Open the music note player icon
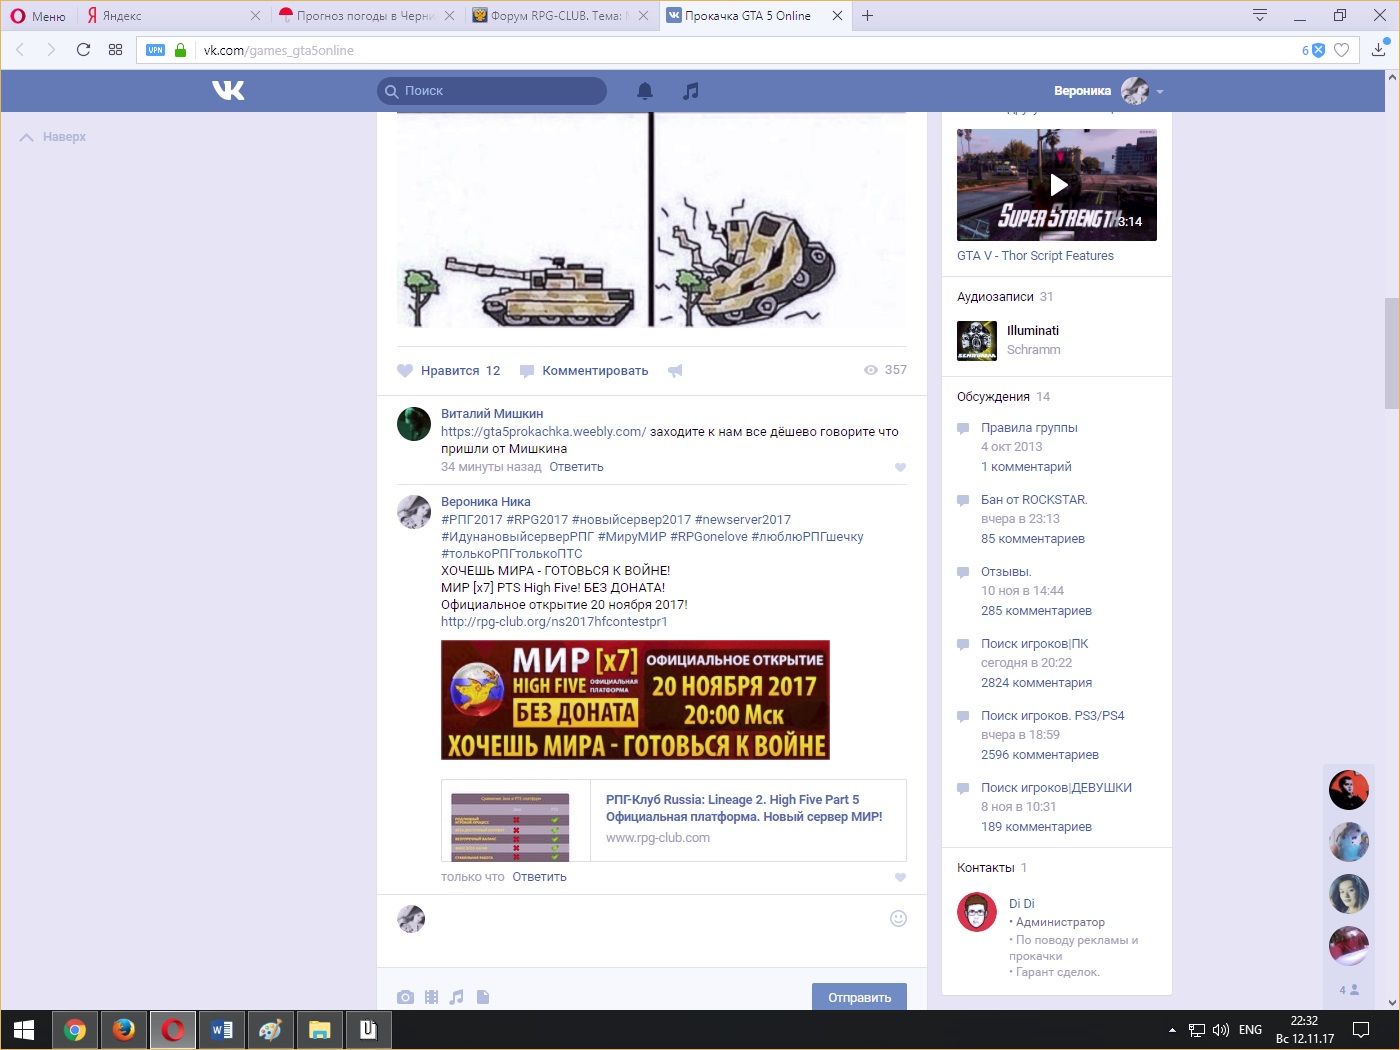 click(x=690, y=91)
